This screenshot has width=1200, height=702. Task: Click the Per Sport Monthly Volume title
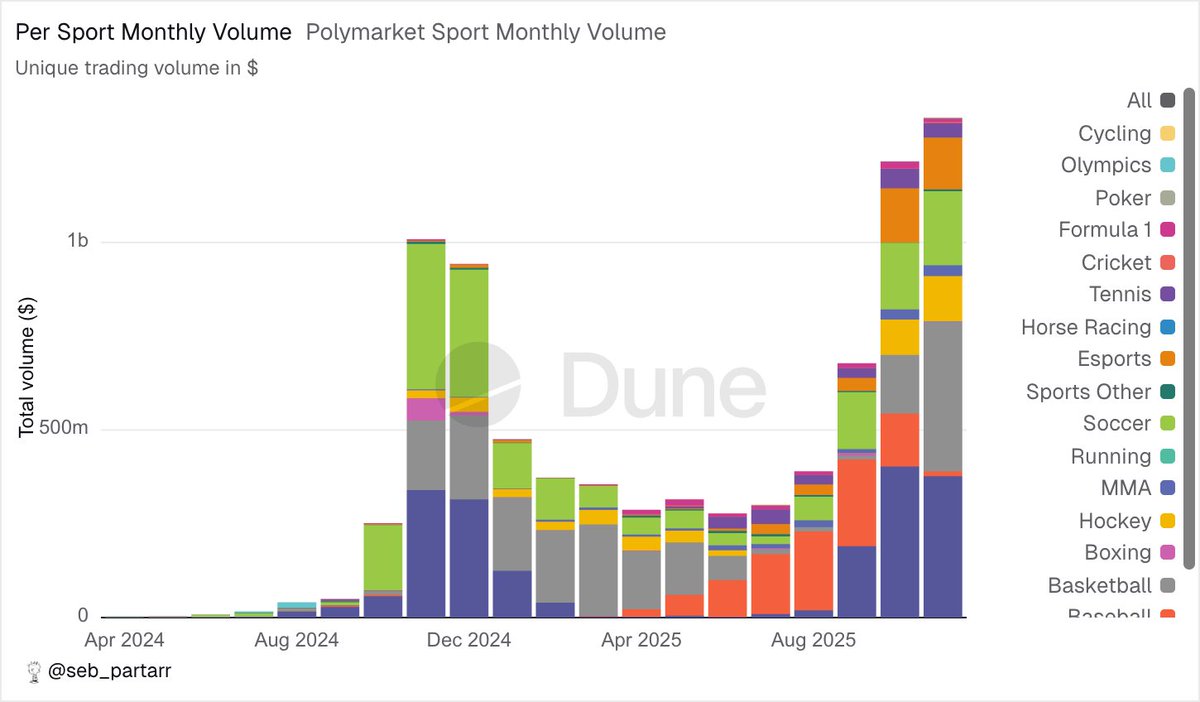tap(153, 32)
